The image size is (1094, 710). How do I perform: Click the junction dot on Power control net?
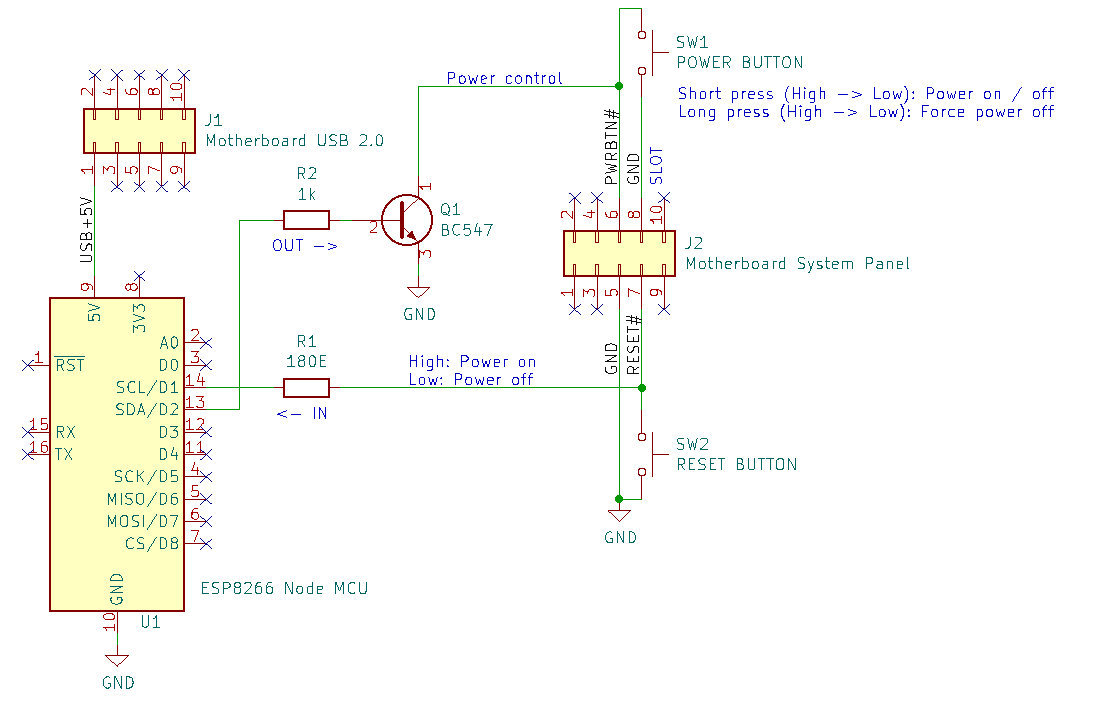click(x=619, y=86)
